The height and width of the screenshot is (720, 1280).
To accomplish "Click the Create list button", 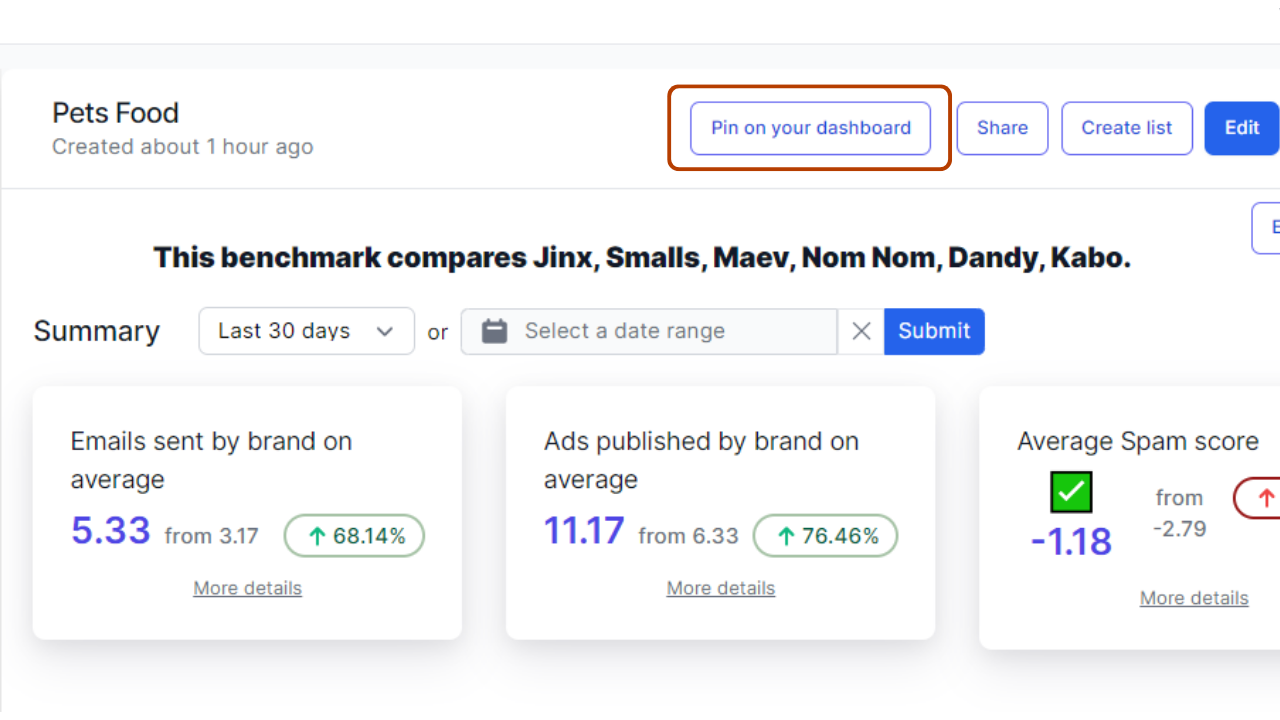I will 1127,128.
